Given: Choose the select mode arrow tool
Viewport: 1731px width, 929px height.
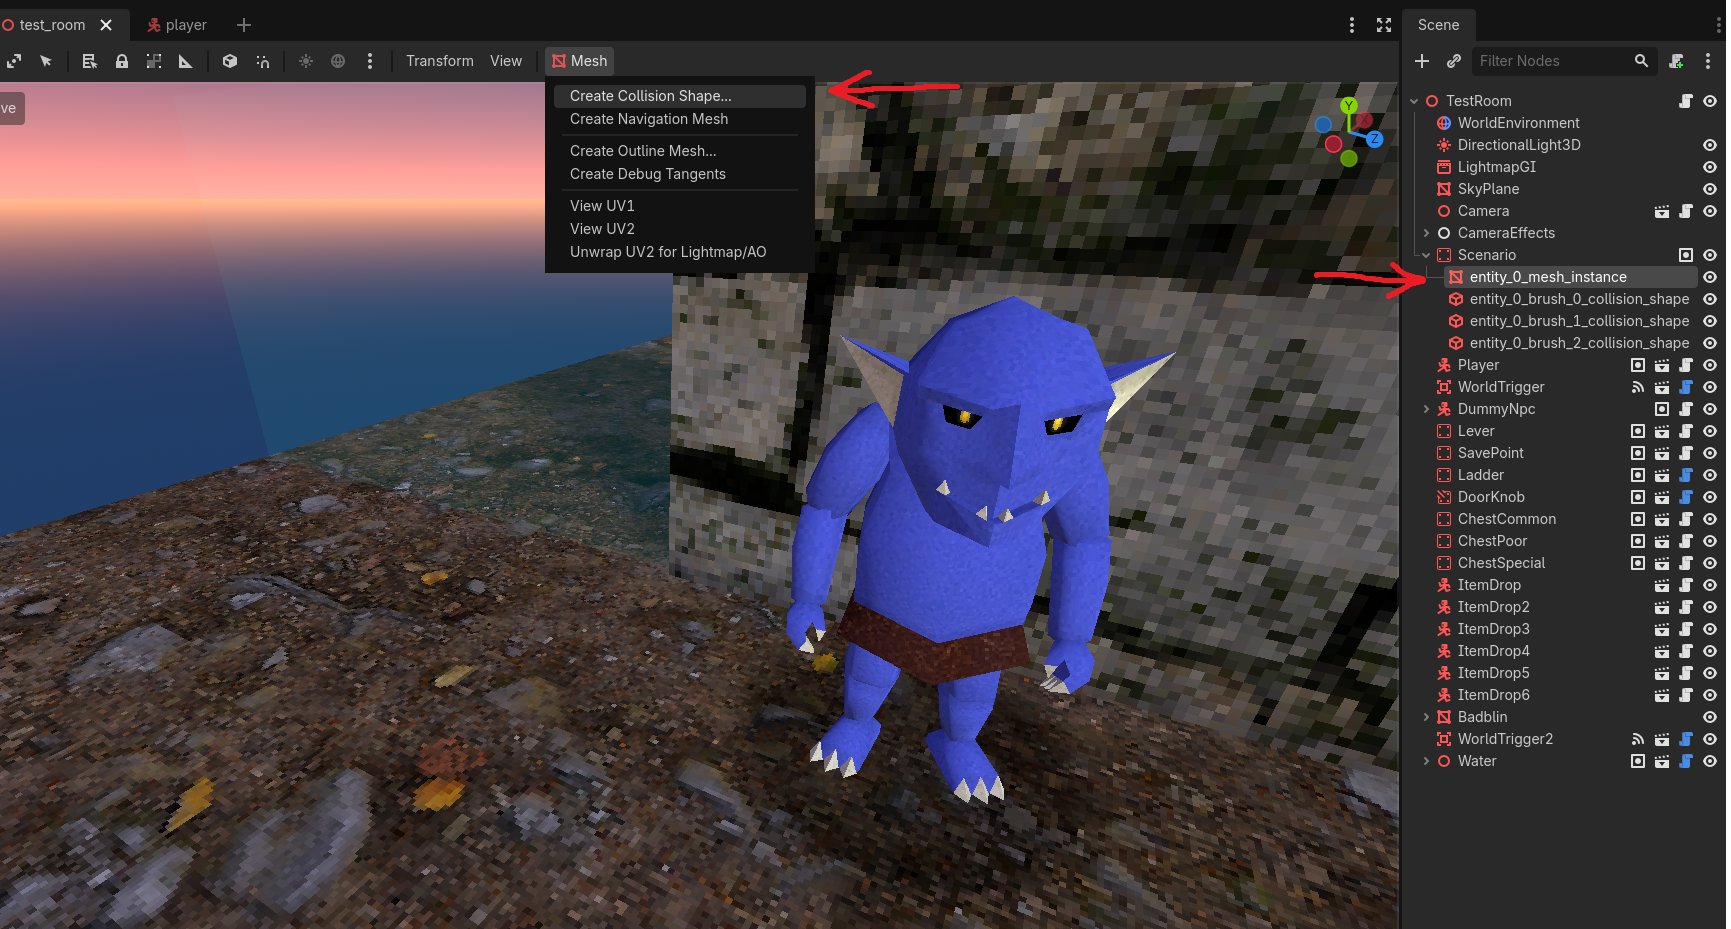Looking at the screenshot, I should 46,61.
